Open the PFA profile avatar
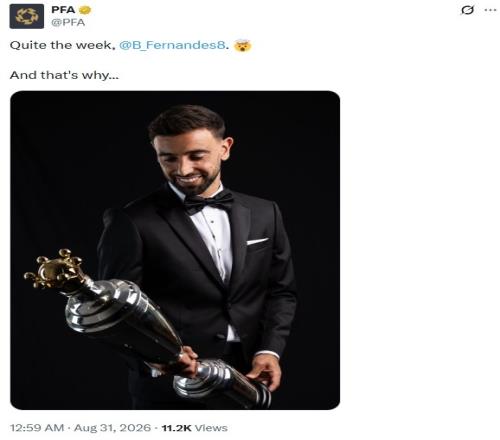Screen dimensions: 500x440 pos(27,16)
